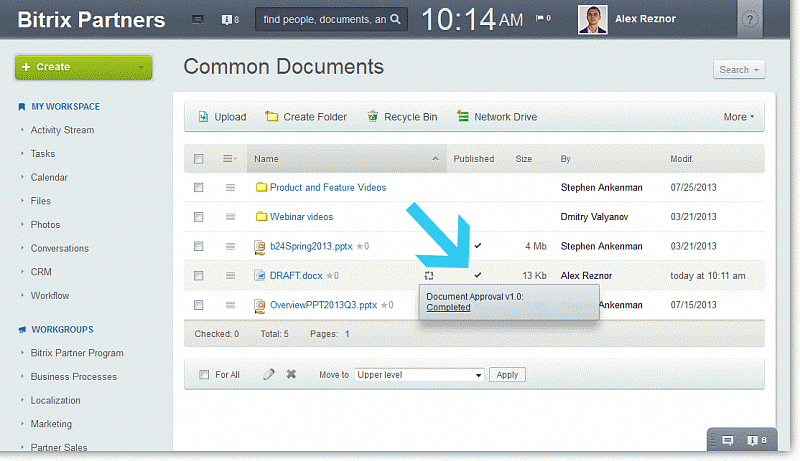Image resolution: width=800 pixels, height=461 pixels.
Task: Open Alex Reznor's profile photo
Action: 592,19
